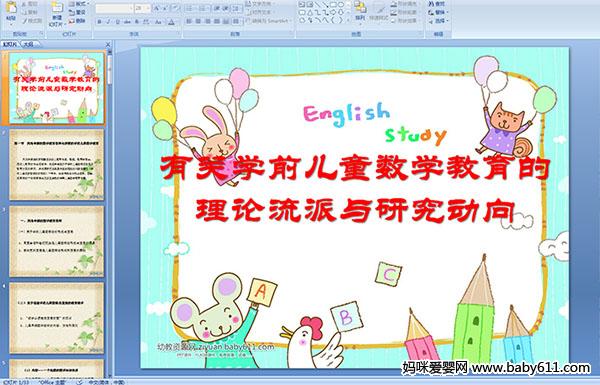Click the Bullets list icon
600x385 pixels.
[189, 8]
